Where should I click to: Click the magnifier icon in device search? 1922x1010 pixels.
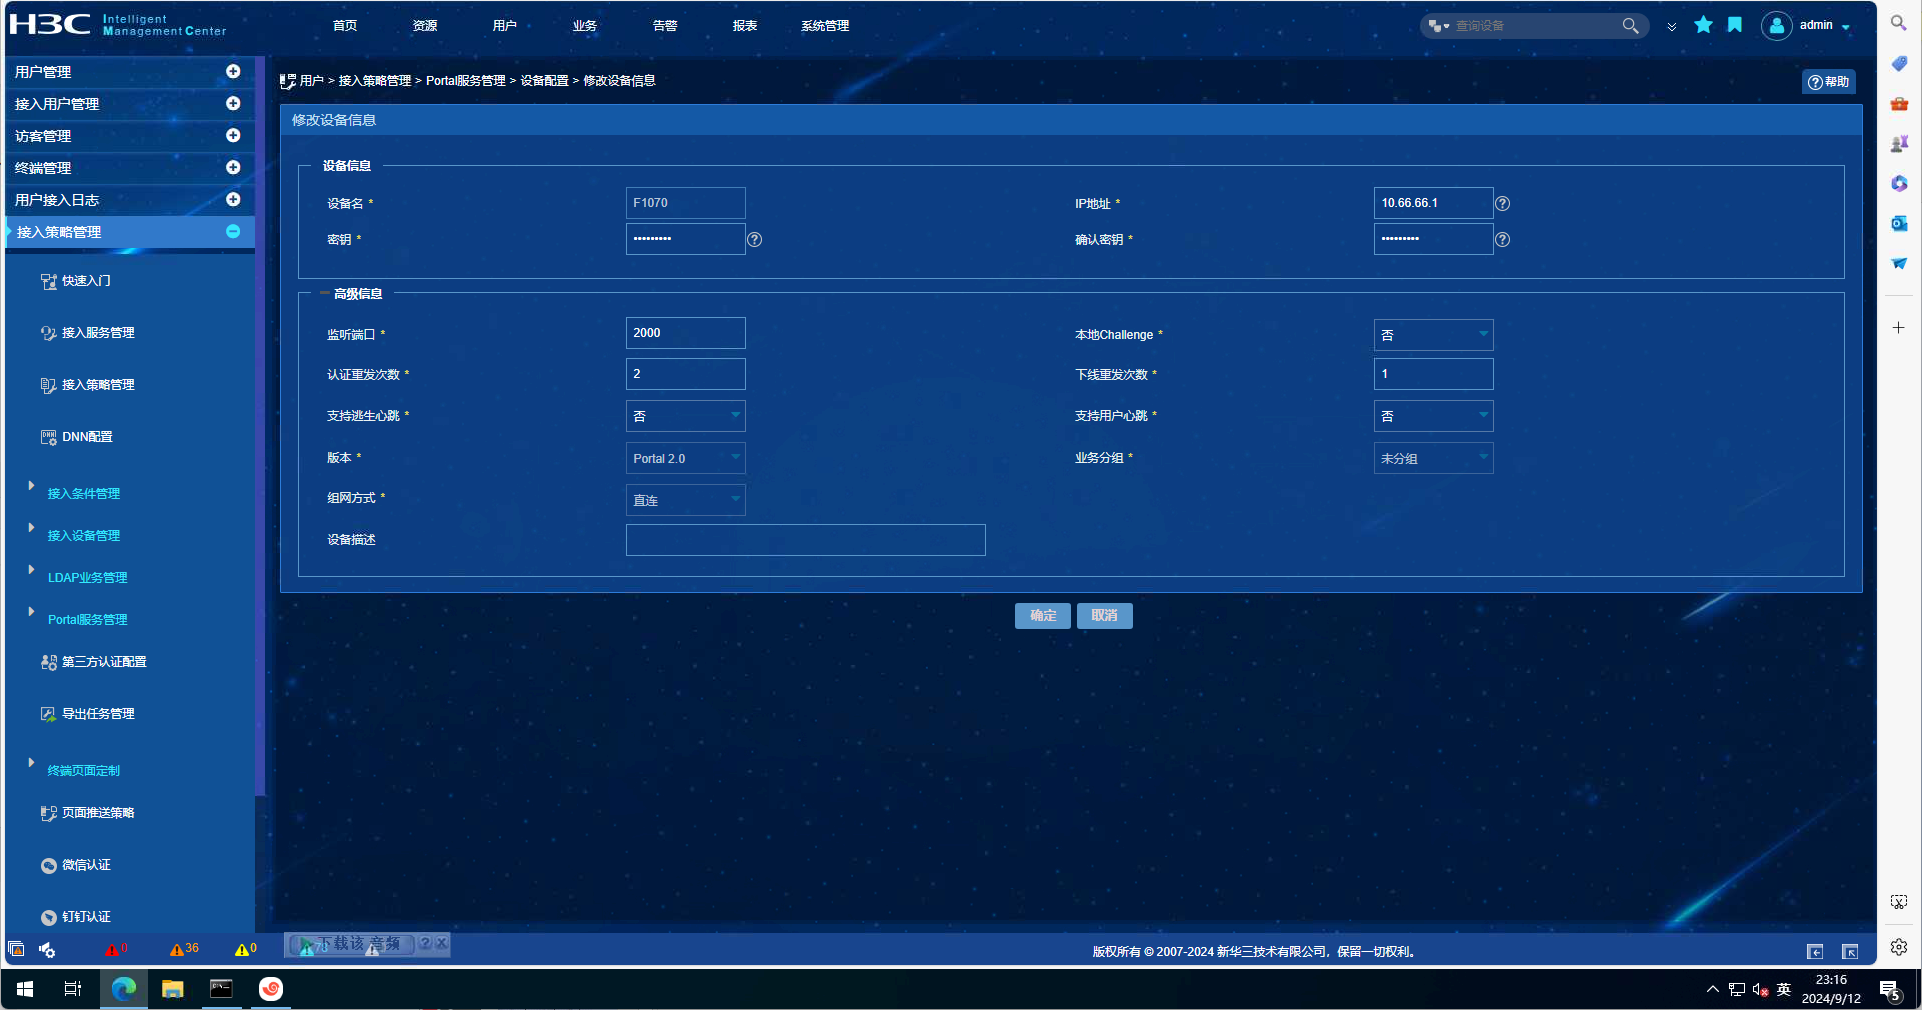1630,26
